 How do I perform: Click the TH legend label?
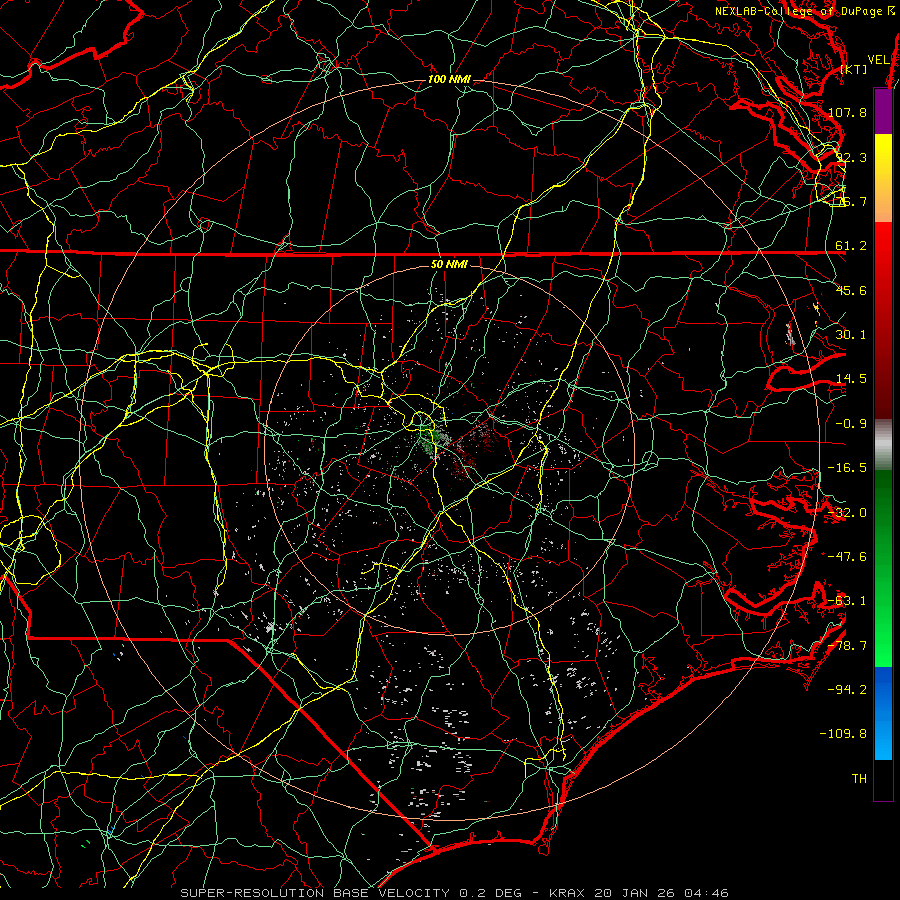point(859,779)
